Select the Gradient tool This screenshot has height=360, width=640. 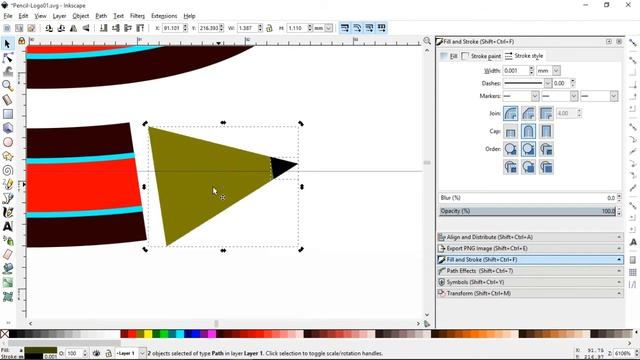[7, 282]
